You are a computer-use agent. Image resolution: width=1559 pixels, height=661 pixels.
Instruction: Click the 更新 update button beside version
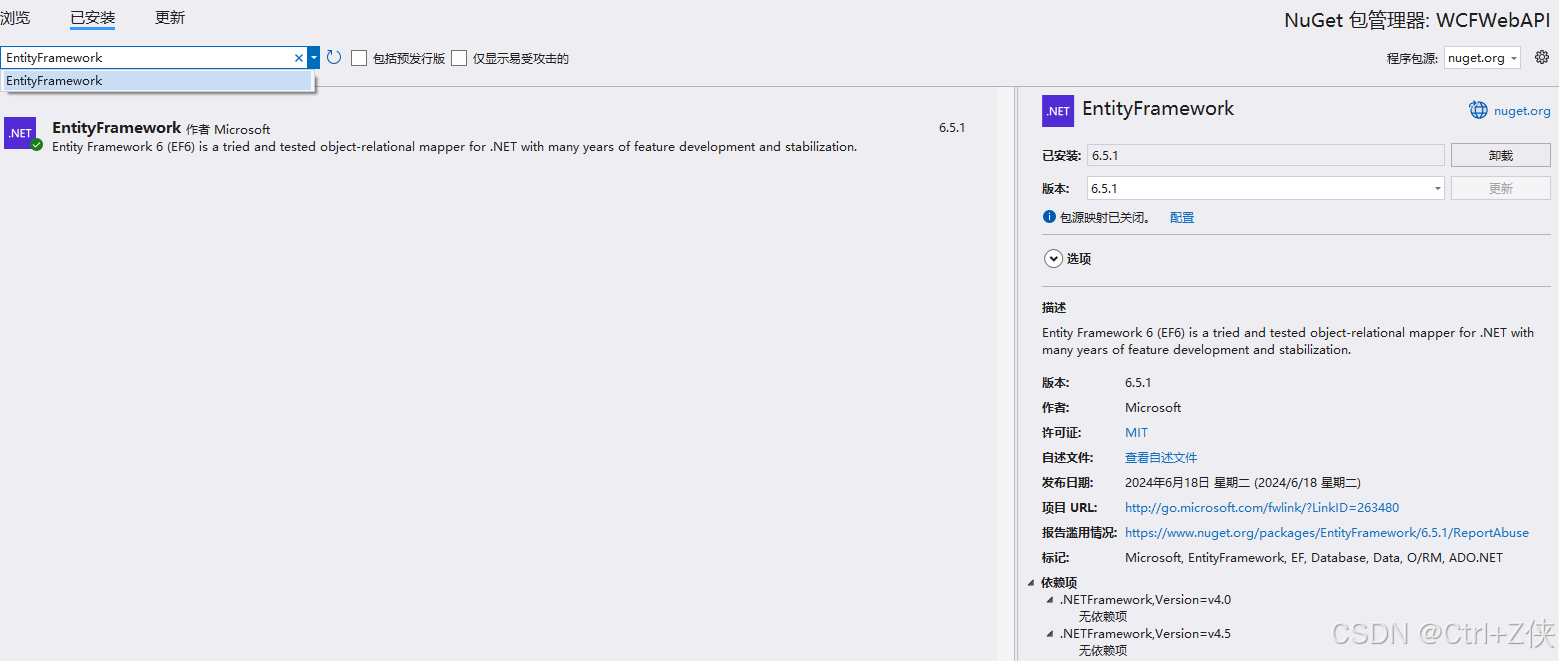pyautogui.click(x=1500, y=188)
